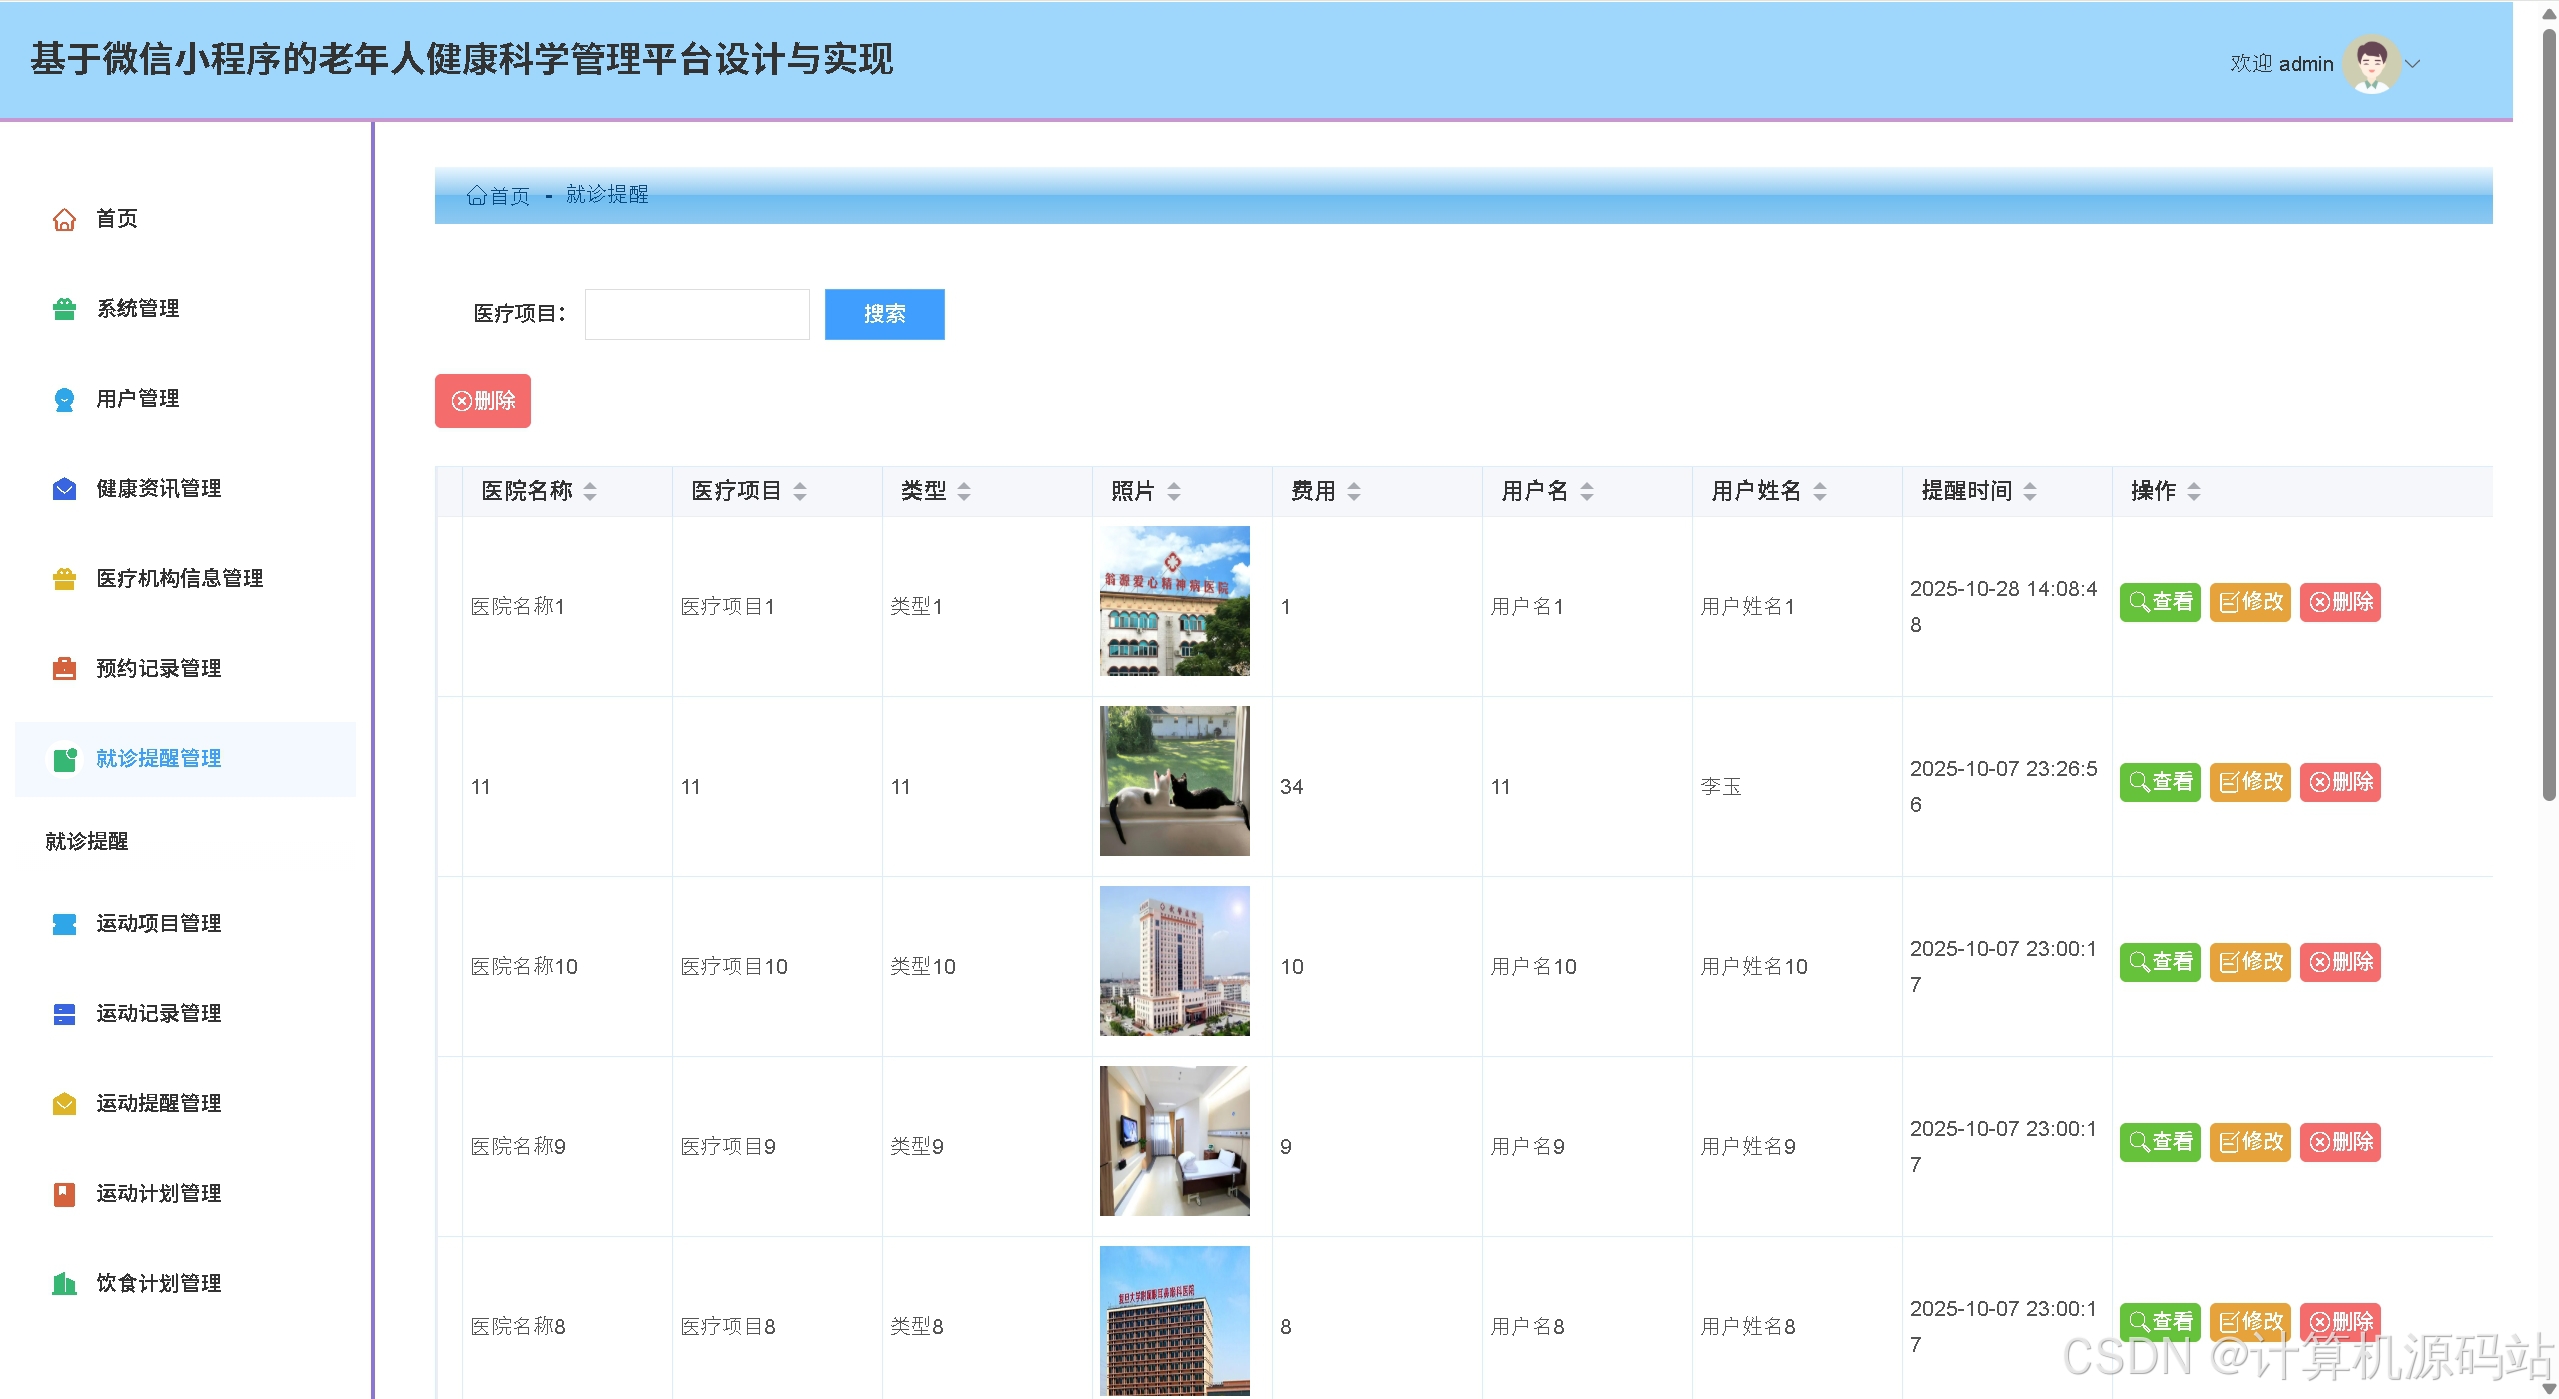View the 李玉 row with 查看
Image resolution: width=2559 pixels, height=1399 pixels.
[x=2160, y=782]
